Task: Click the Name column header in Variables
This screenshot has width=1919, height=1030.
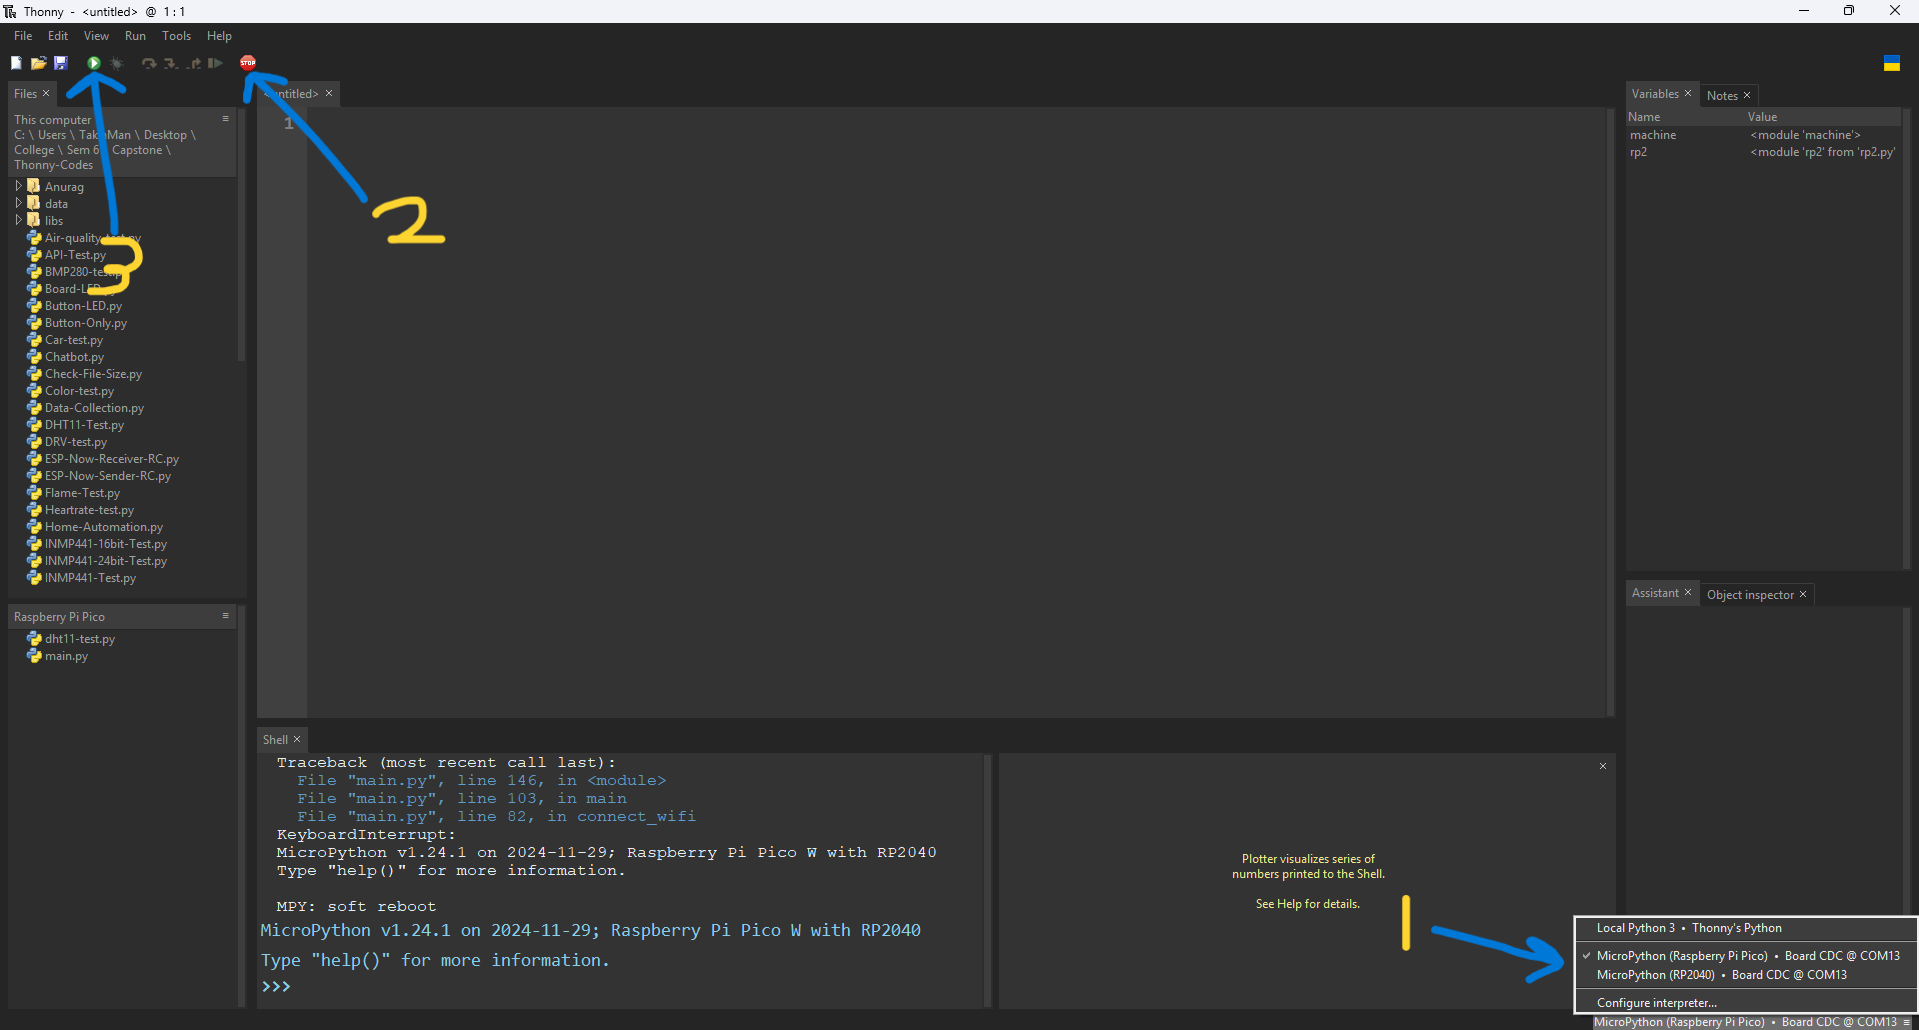Action: click(1684, 117)
